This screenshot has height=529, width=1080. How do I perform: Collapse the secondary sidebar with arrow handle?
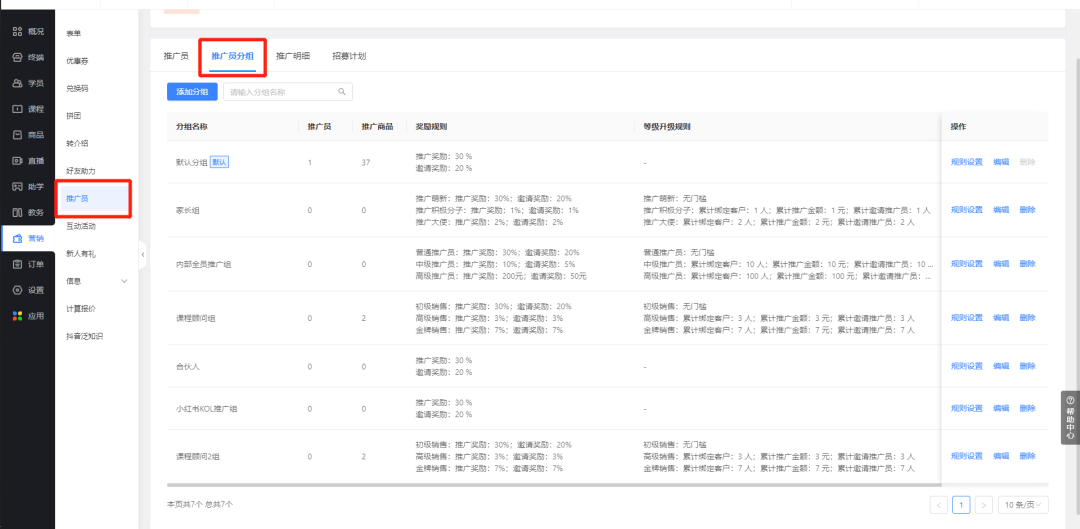point(142,255)
